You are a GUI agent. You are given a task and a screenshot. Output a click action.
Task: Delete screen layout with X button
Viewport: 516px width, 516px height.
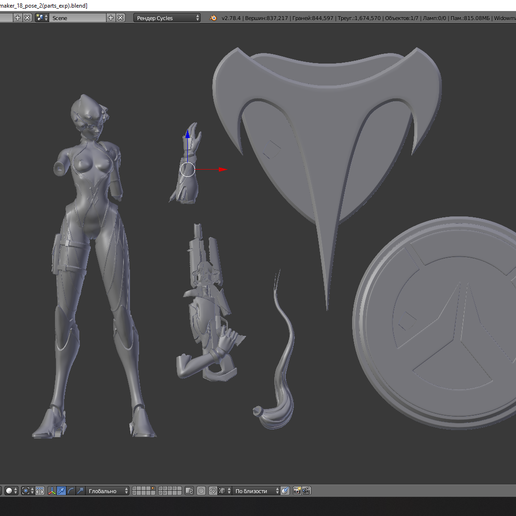(27, 18)
